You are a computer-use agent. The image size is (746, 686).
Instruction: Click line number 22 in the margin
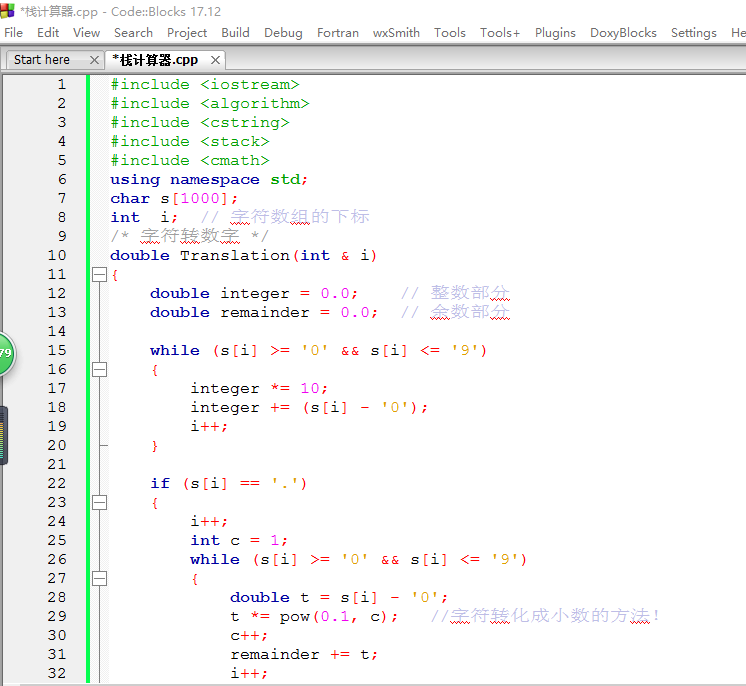[x=57, y=483]
